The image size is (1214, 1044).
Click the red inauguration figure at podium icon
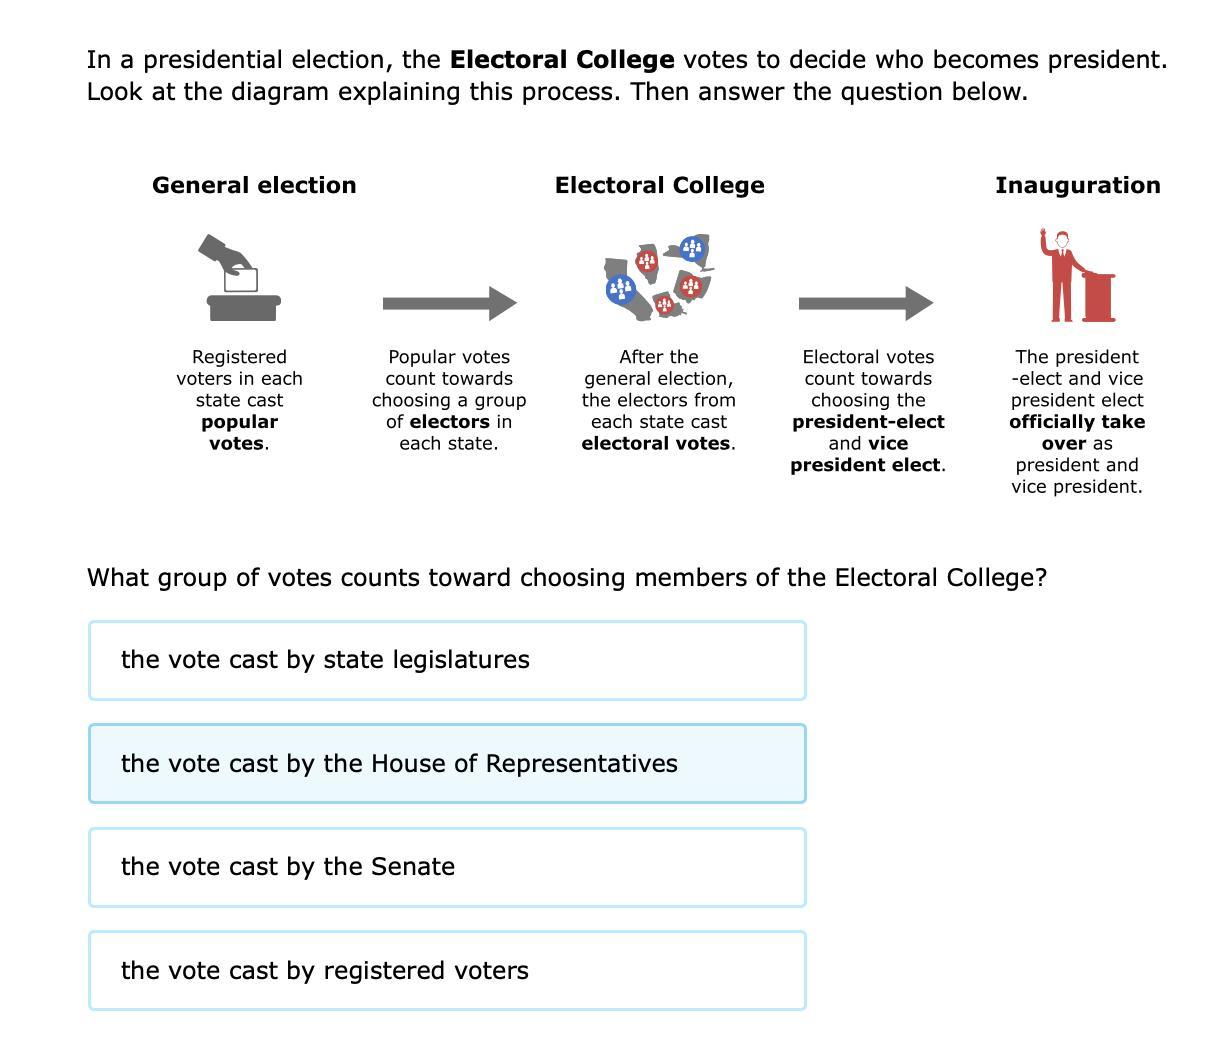[x=1077, y=277]
